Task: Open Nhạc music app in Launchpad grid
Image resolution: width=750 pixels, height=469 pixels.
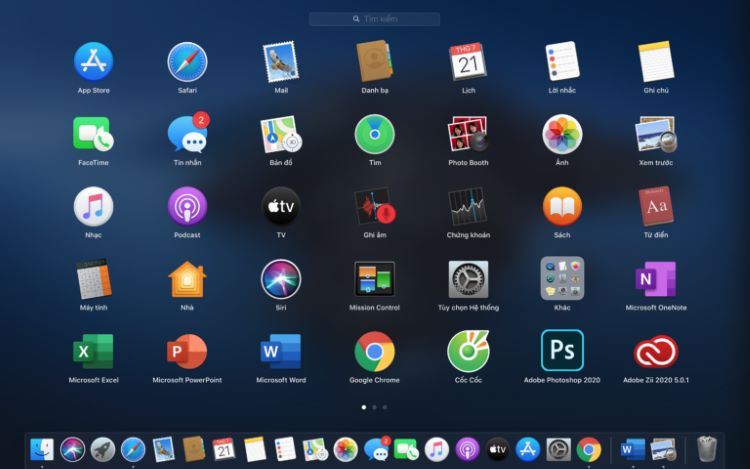Action: [x=93, y=207]
